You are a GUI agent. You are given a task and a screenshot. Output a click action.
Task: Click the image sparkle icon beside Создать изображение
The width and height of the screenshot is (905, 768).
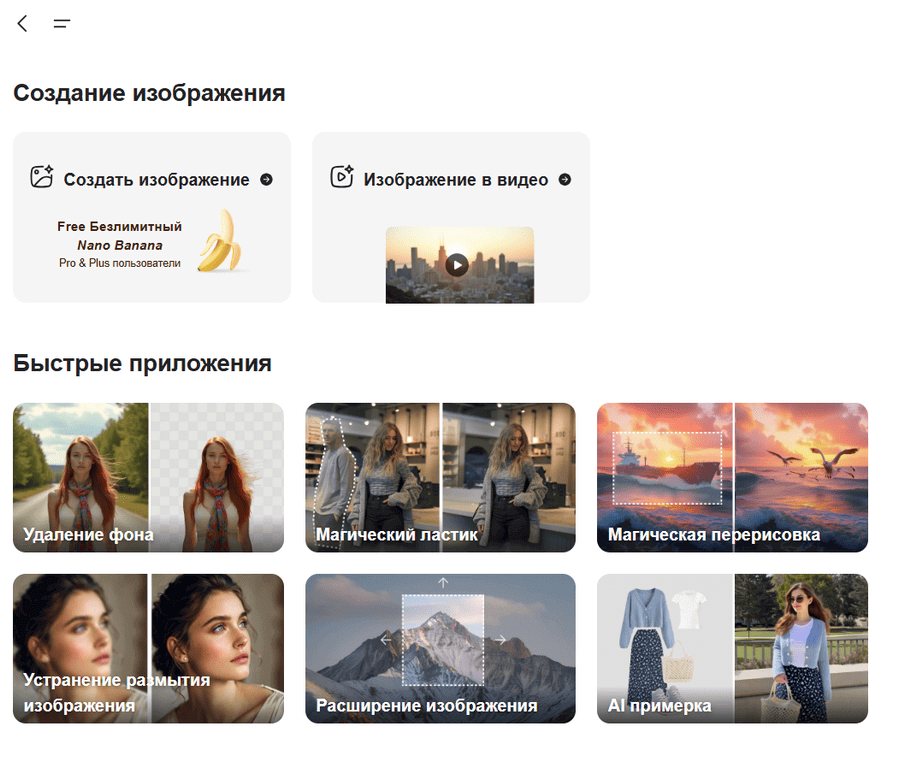(x=42, y=177)
